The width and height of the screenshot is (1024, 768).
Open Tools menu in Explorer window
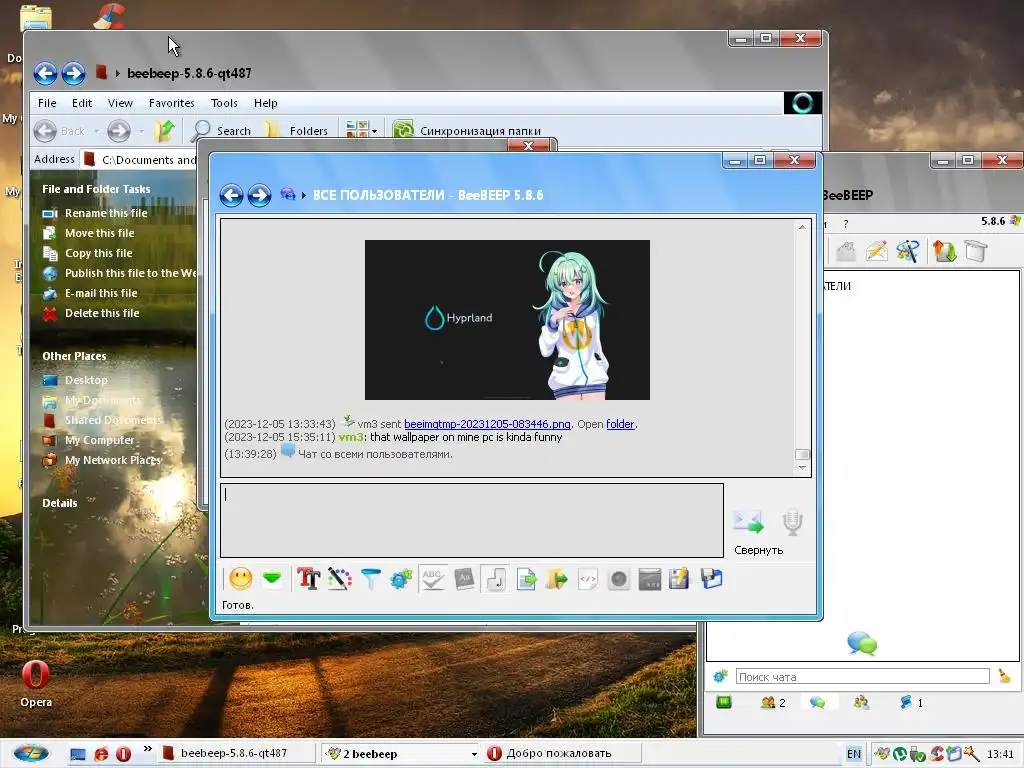(224, 103)
